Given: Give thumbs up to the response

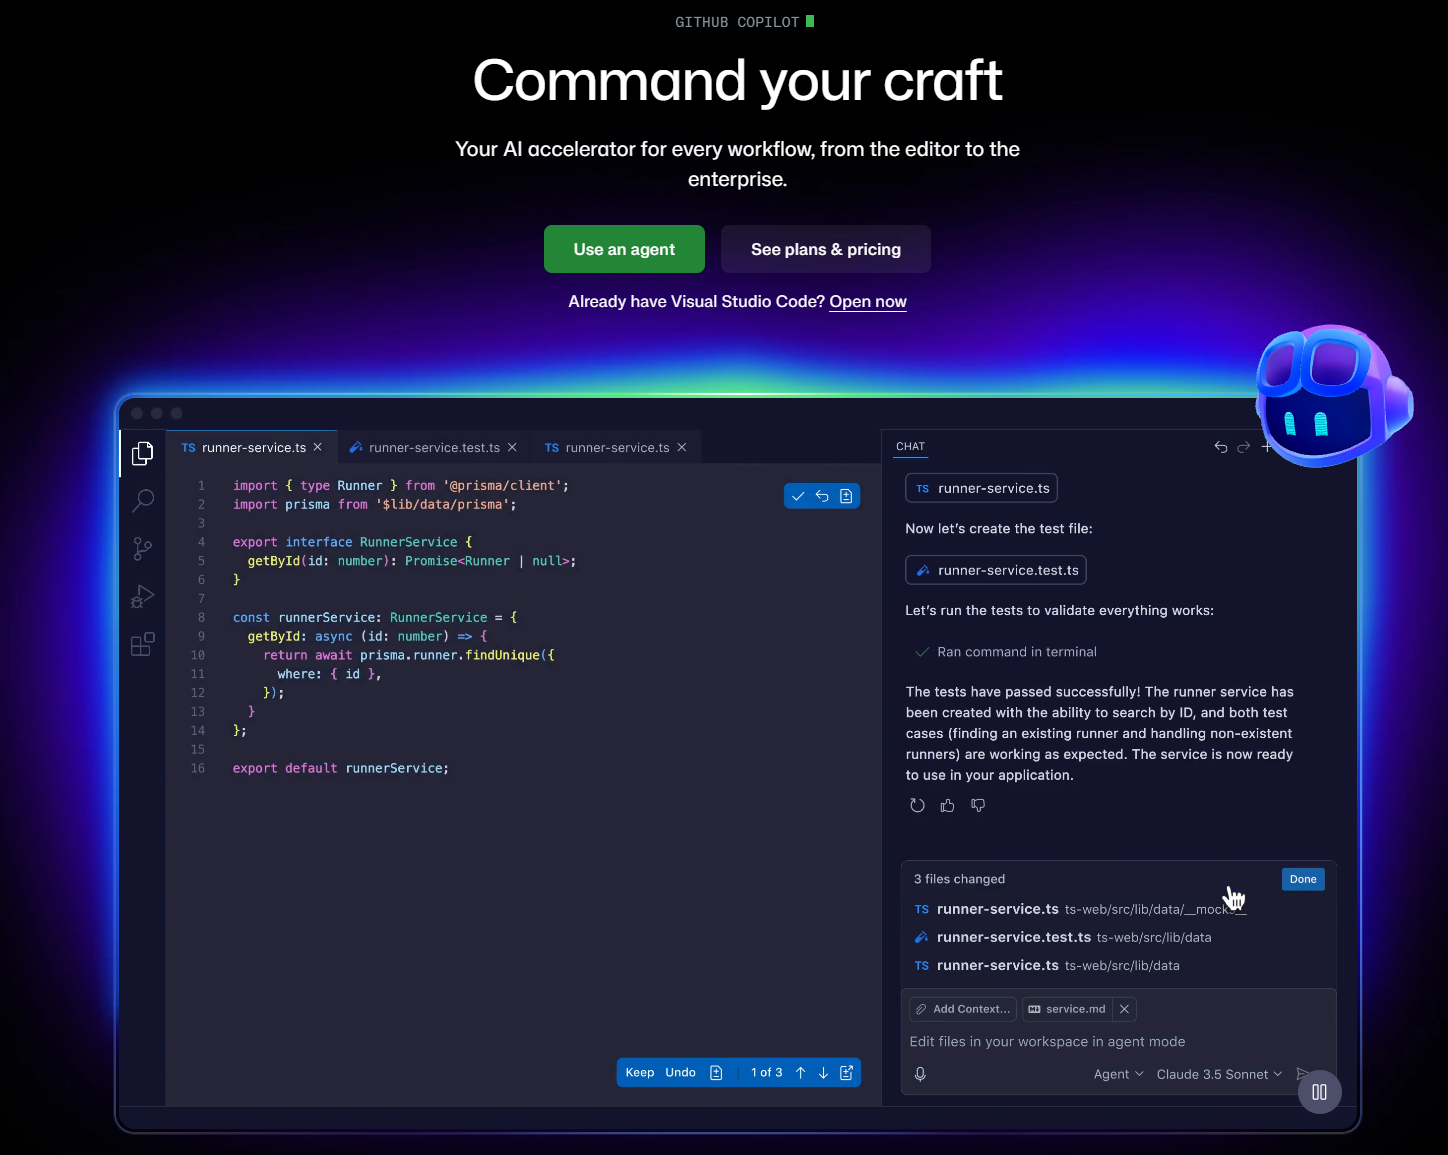Looking at the screenshot, I should pyautogui.click(x=947, y=805).
